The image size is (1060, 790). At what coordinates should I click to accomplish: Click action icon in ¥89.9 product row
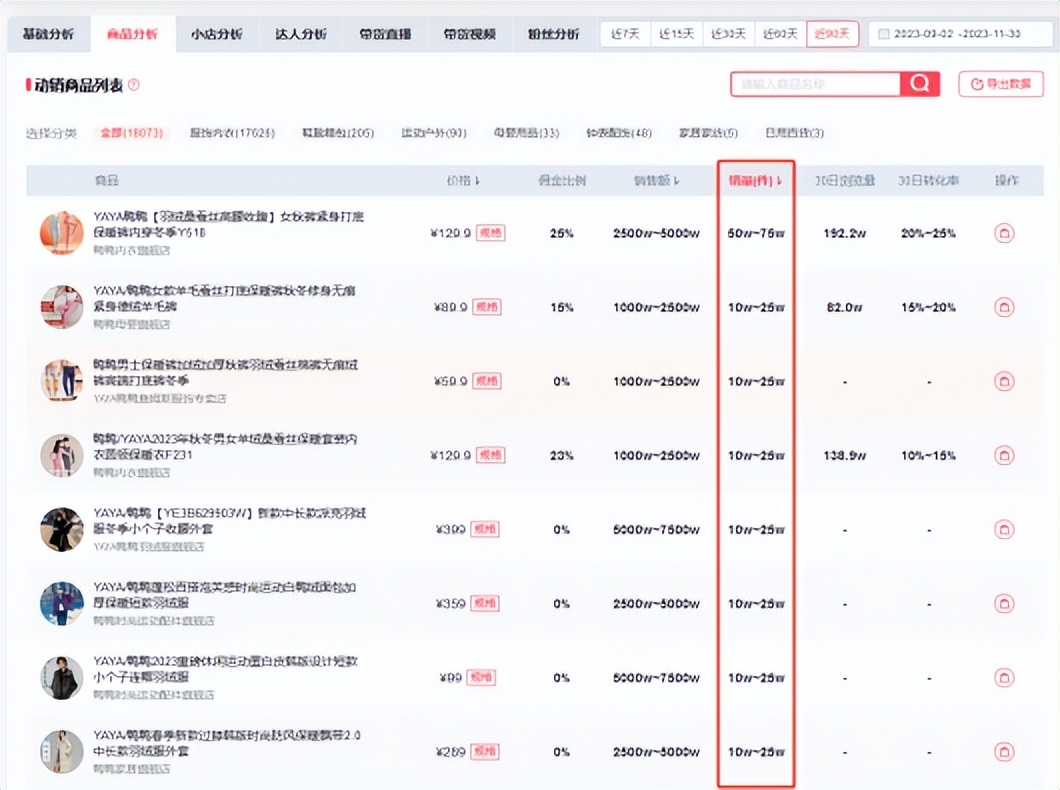[x=1004, y=307]
